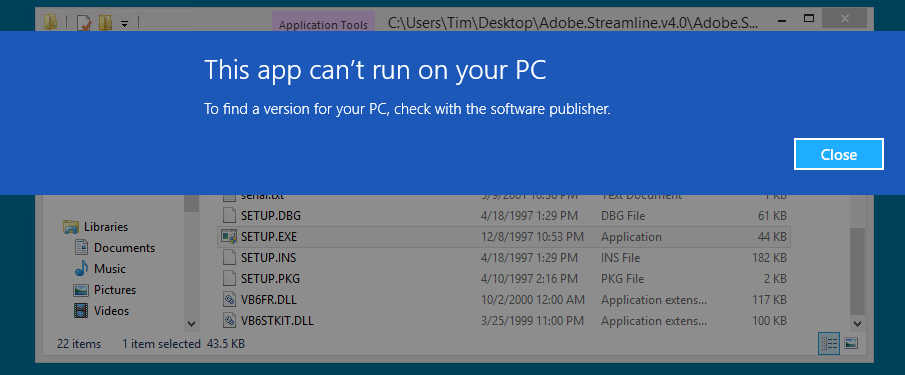Click the Properties icon in quick access toolbar
Image resolution: width=905 pixels, height=375 pixels.
click(x=84, y=22)
